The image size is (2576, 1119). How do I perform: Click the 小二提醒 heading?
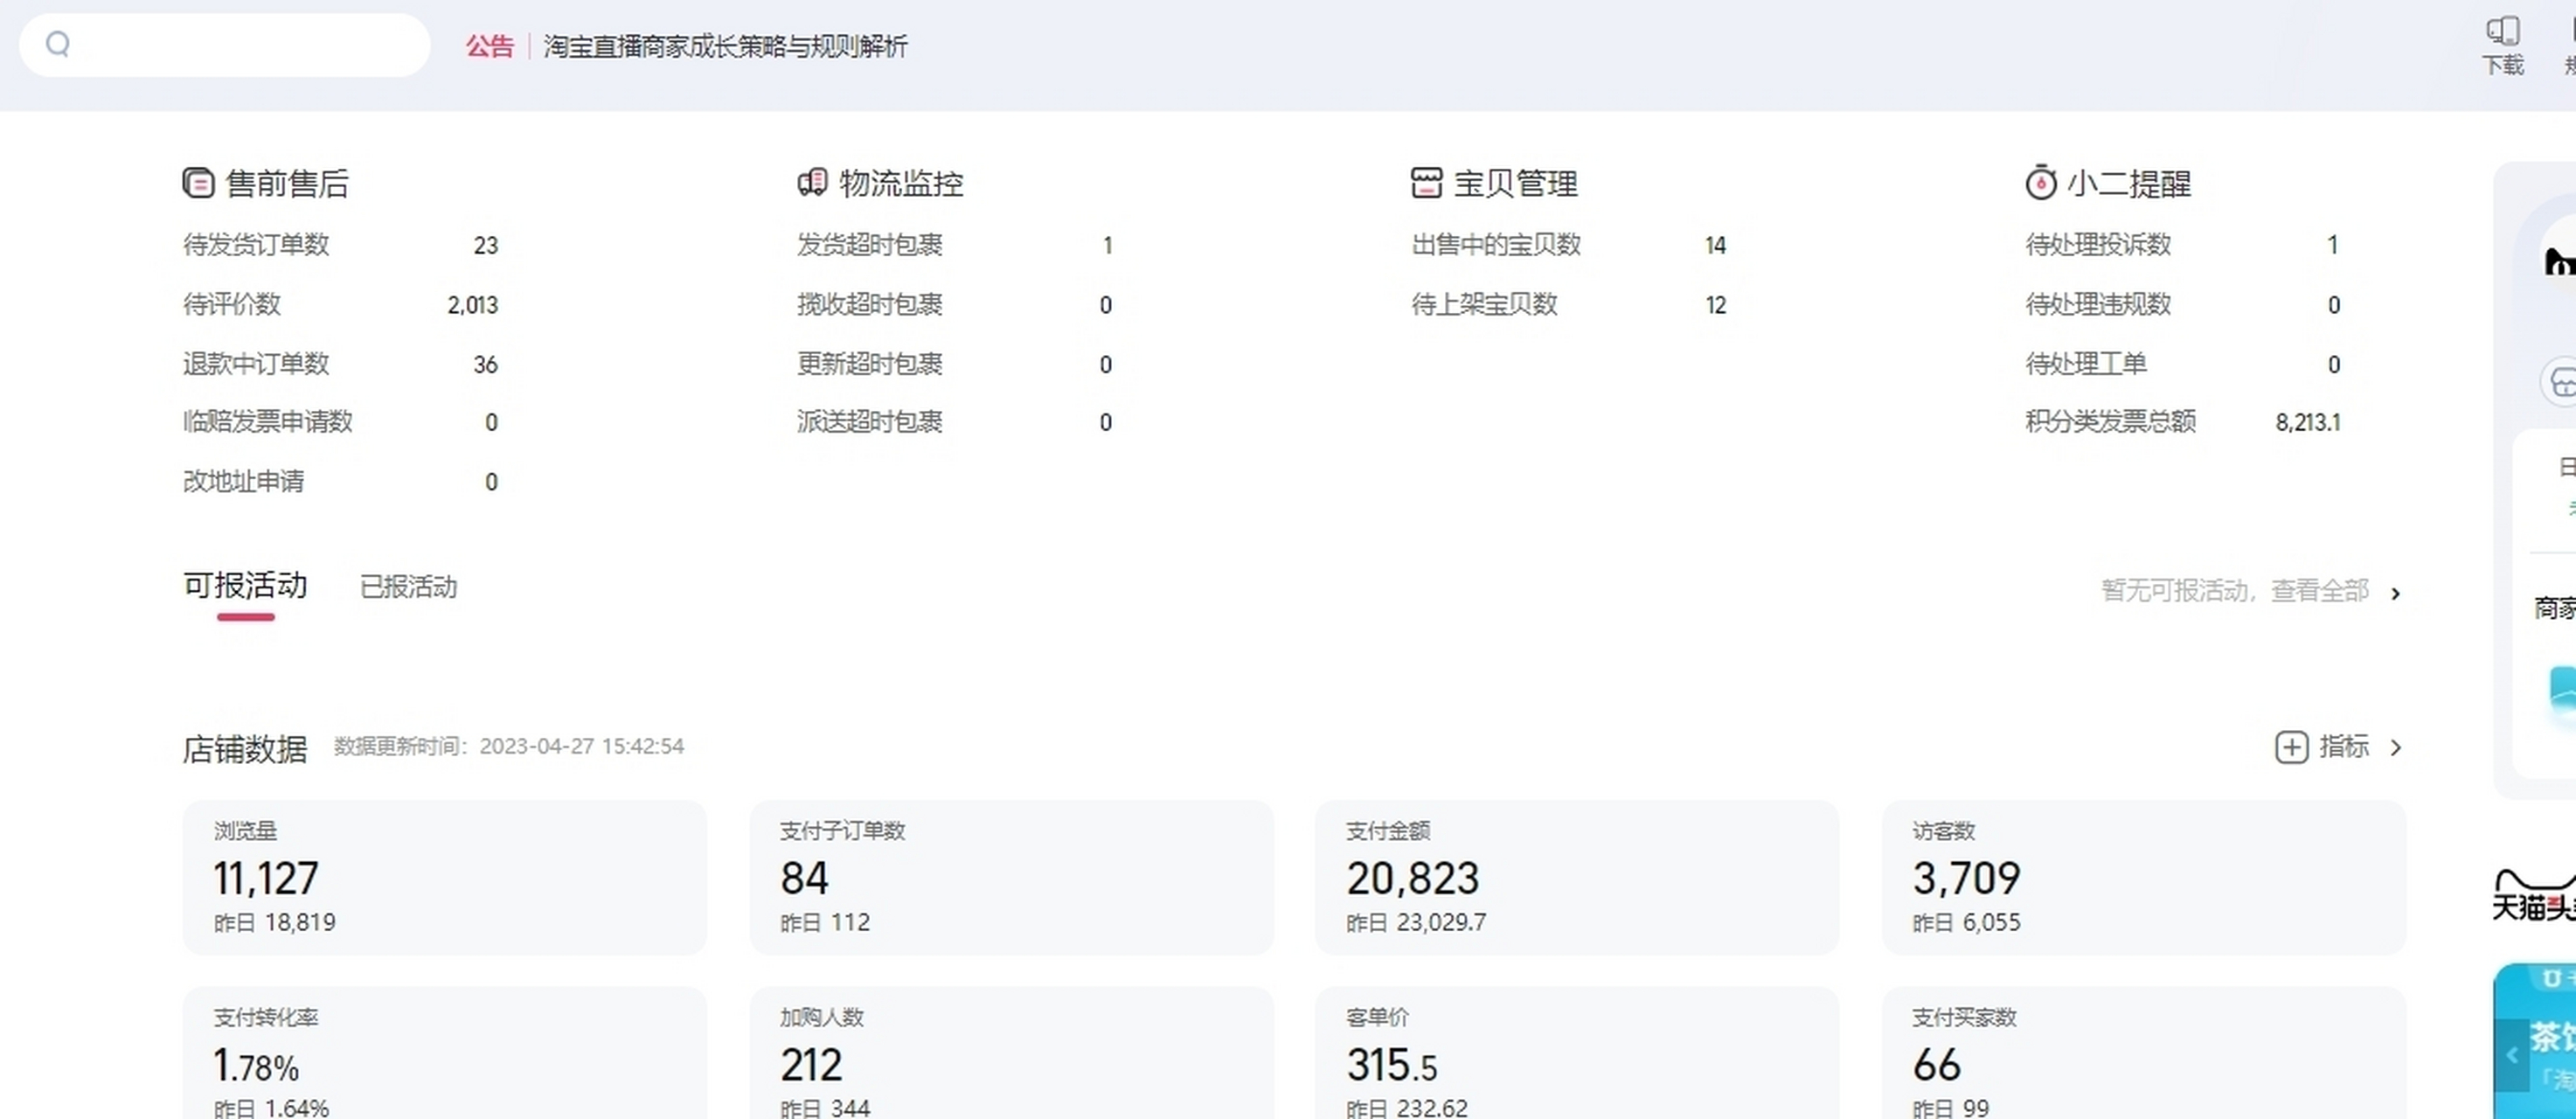coord(2129,183)
